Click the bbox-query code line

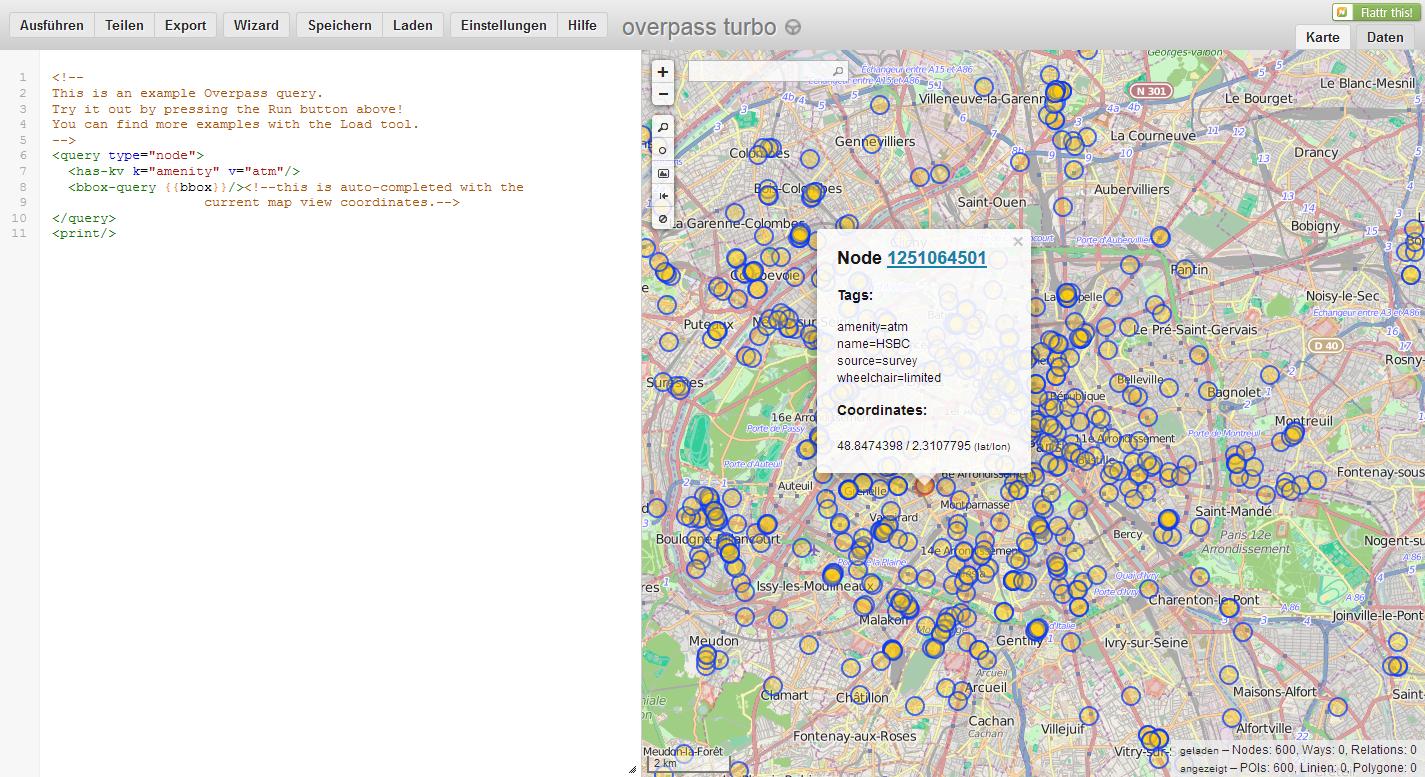296,187
